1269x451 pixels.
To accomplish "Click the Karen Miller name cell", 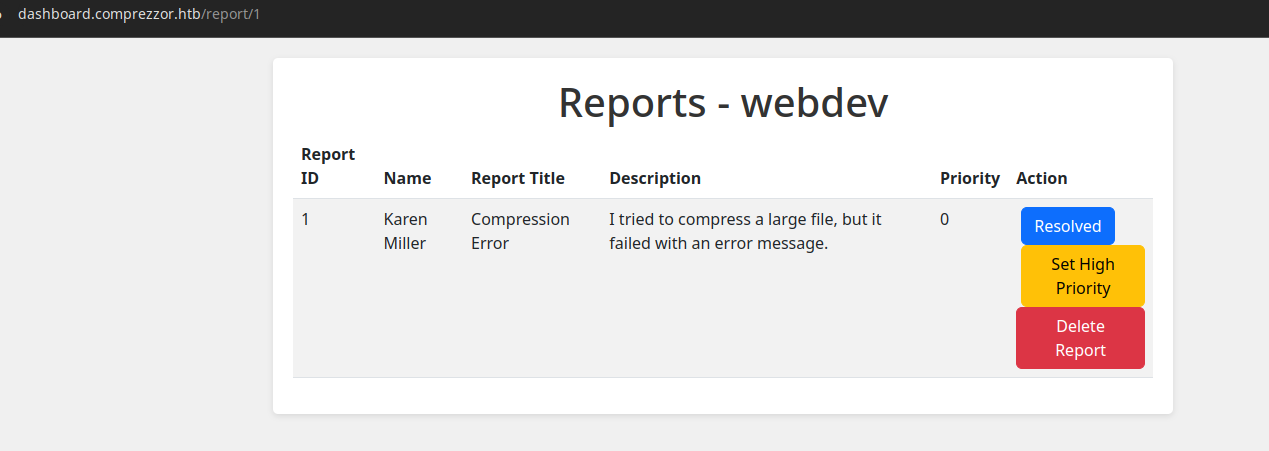I will pos(406,231).
